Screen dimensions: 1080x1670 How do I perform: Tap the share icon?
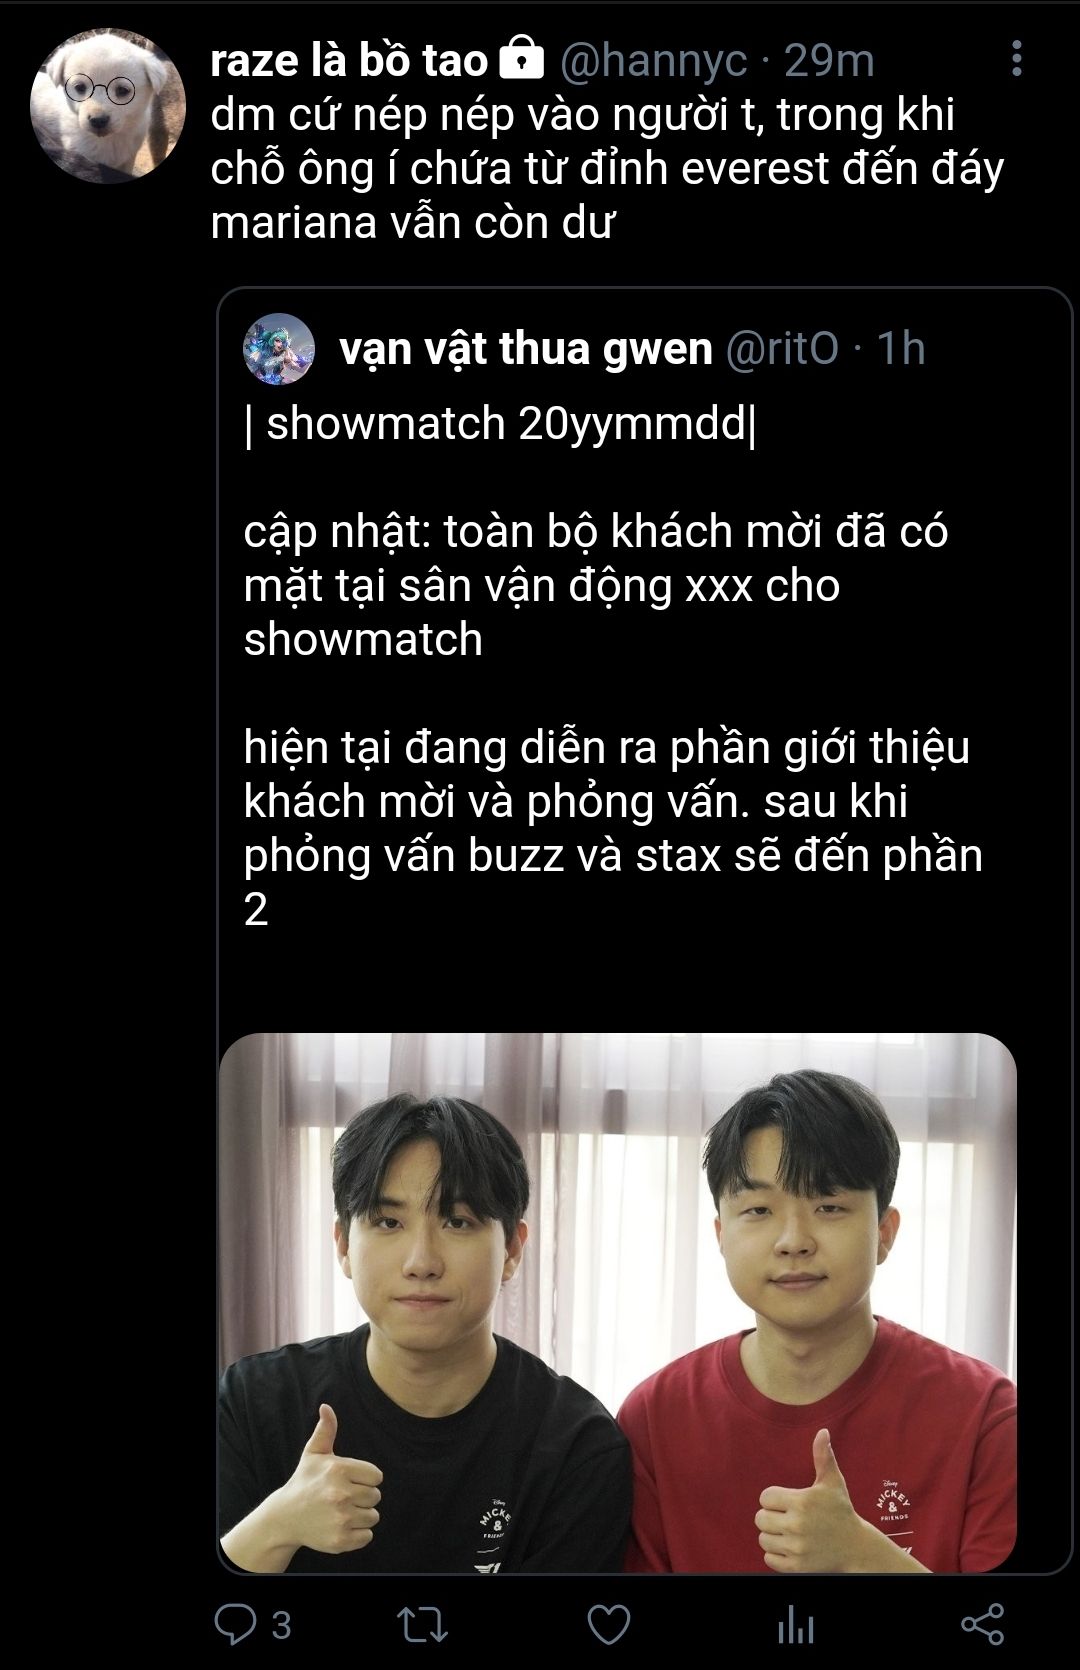coord(982,1624)
